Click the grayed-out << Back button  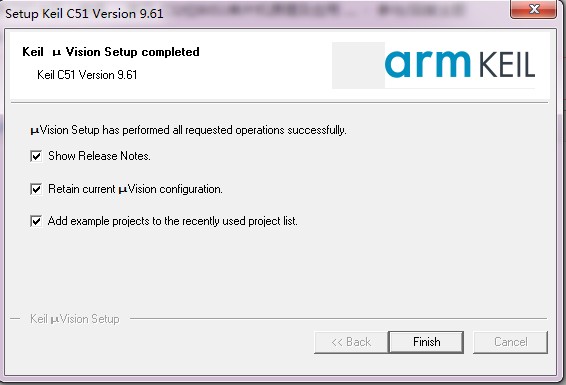(x=351, y=342)
